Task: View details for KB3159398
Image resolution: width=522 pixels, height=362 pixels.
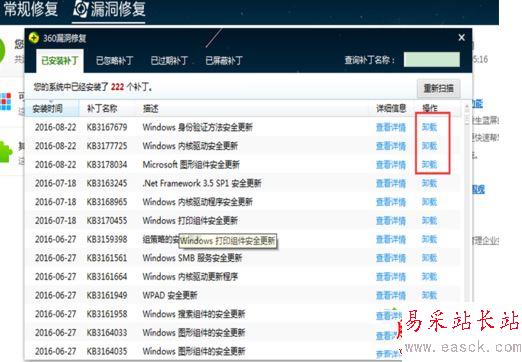Action: [391, 239]
